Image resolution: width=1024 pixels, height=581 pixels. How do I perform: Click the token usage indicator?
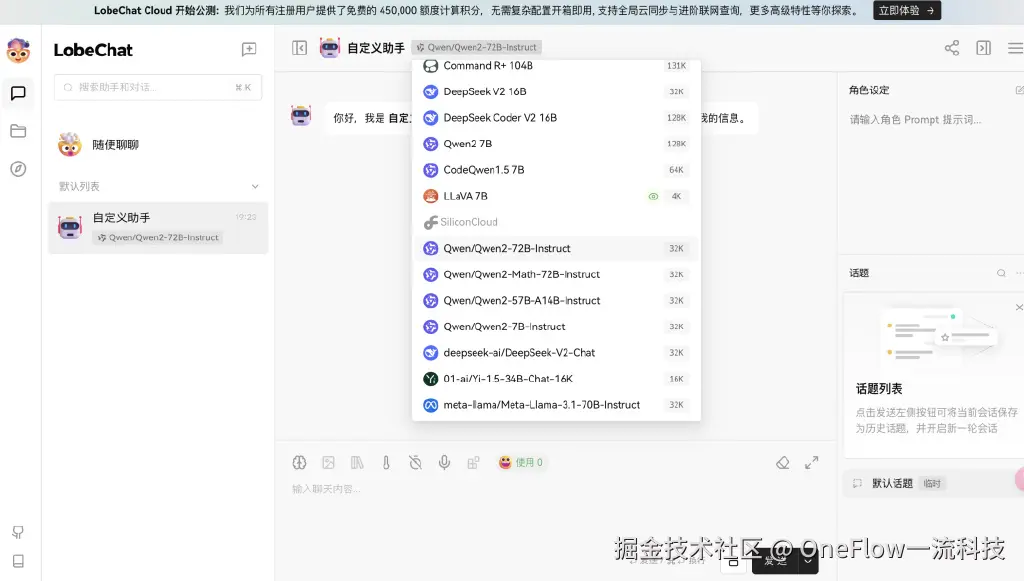pyautogui.click(x=520, y=462)
